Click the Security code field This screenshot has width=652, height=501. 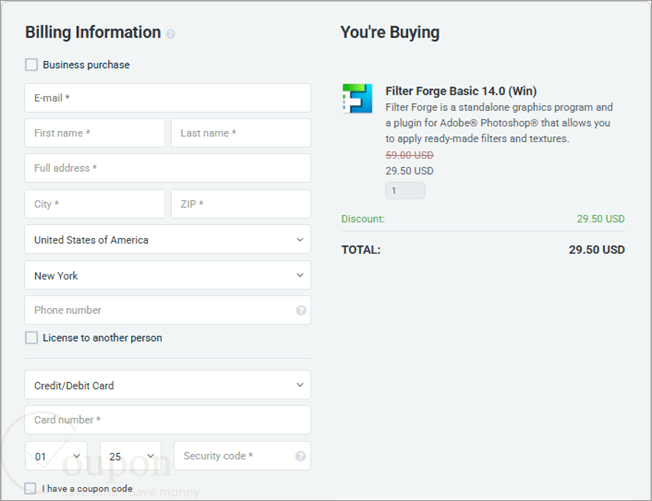tap(242, 456)
